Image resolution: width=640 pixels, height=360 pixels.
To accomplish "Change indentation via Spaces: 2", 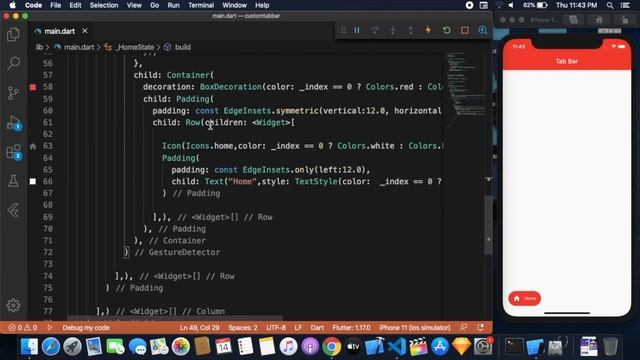I will [243, 327].
